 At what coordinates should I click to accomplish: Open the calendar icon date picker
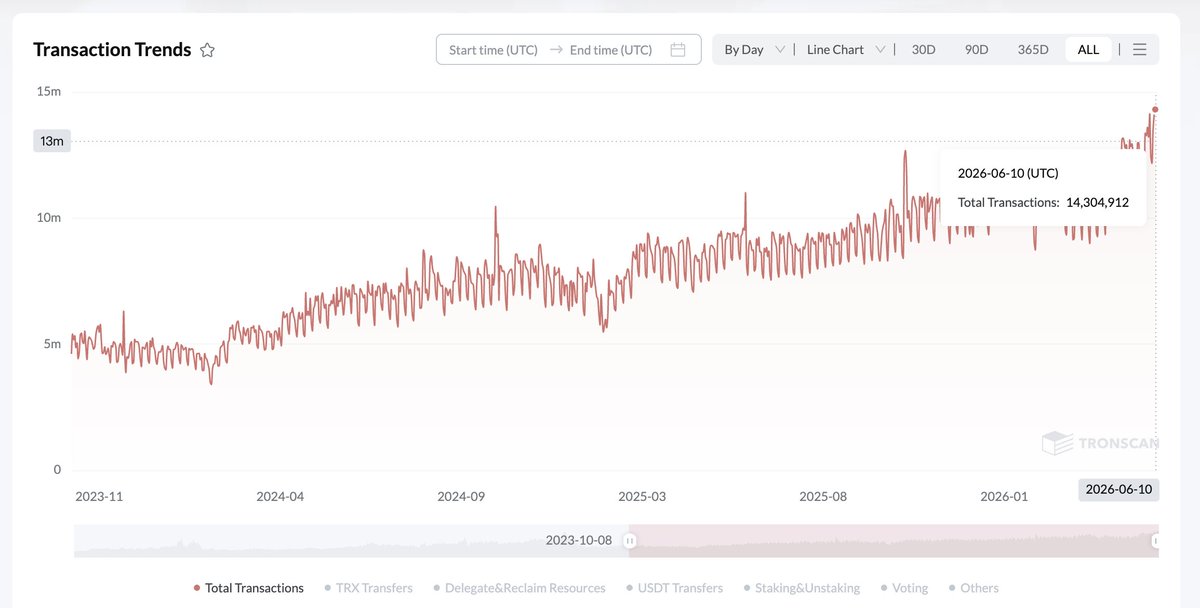tap(678, 50)
